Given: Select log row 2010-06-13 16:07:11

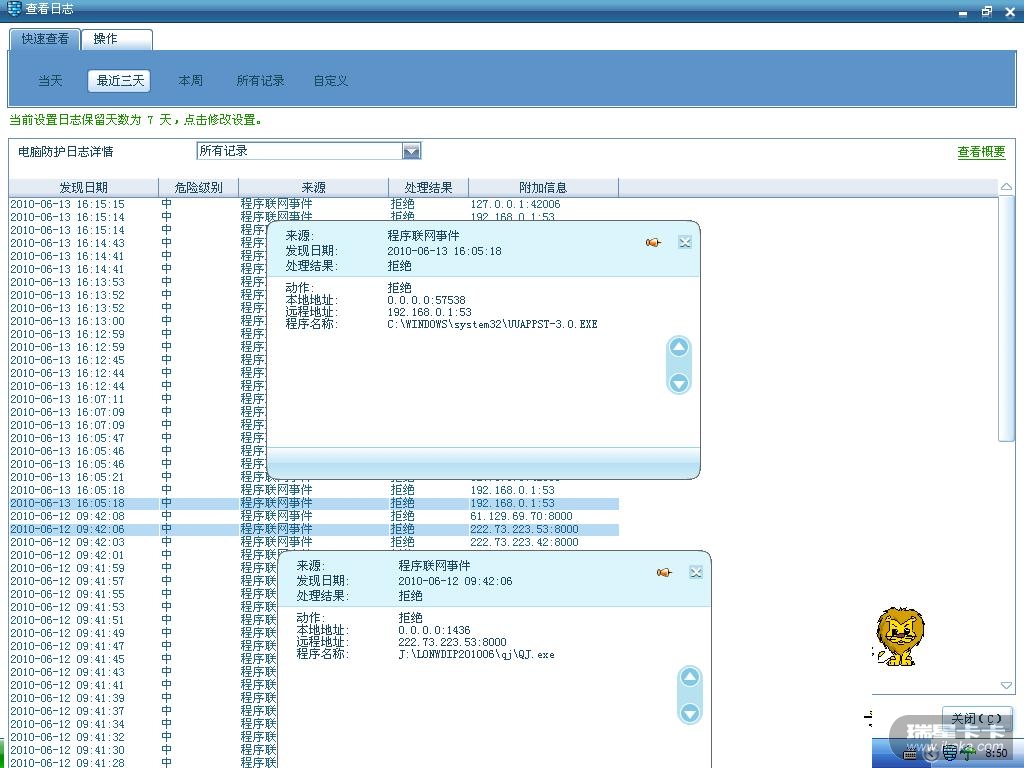Looking at the screenshot, I should click(x=138, y=399).
